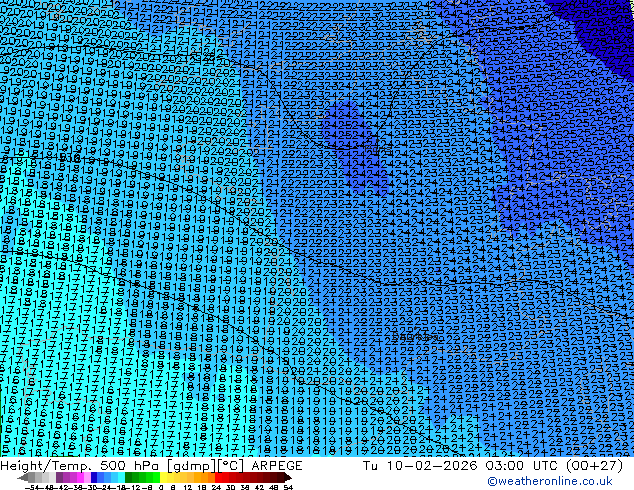
Task: Click the -54 legend scale value
Action: [x=32, y=487]
